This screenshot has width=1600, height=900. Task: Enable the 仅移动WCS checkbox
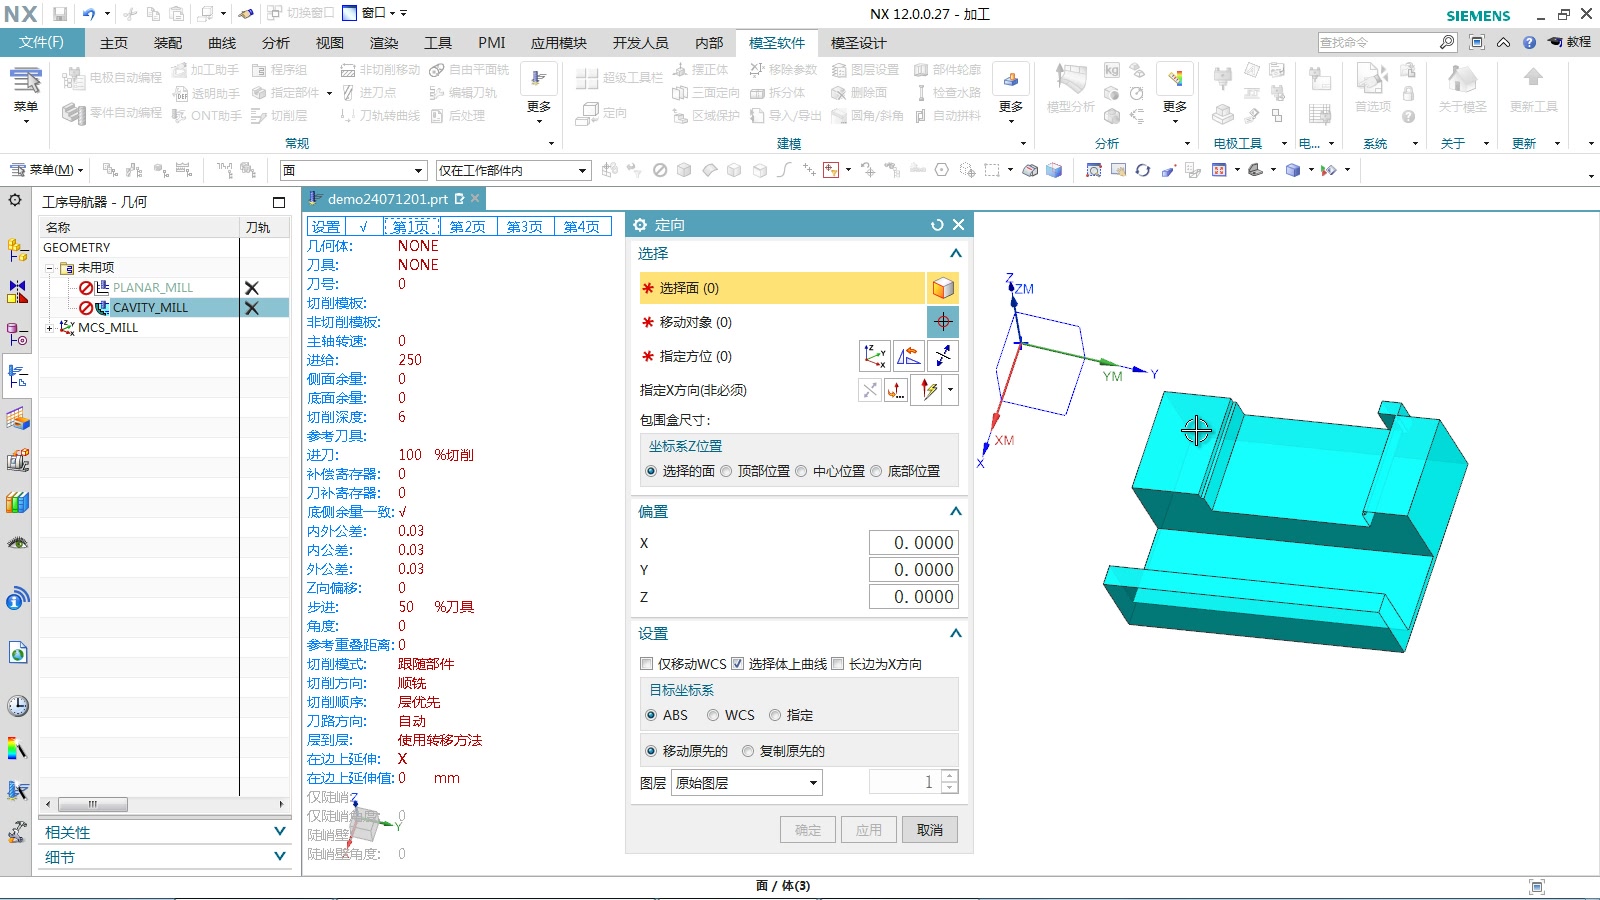point(646,664)
